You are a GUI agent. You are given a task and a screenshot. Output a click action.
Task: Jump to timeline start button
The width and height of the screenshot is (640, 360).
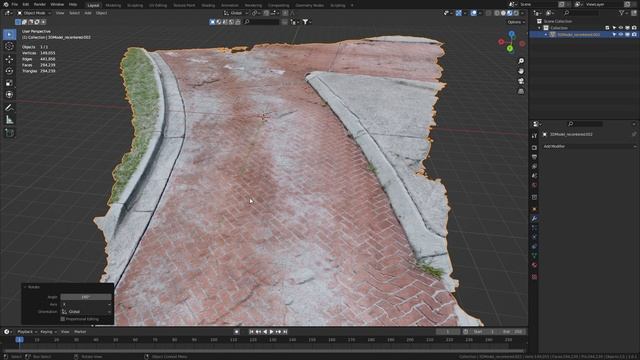click(251, 332)
